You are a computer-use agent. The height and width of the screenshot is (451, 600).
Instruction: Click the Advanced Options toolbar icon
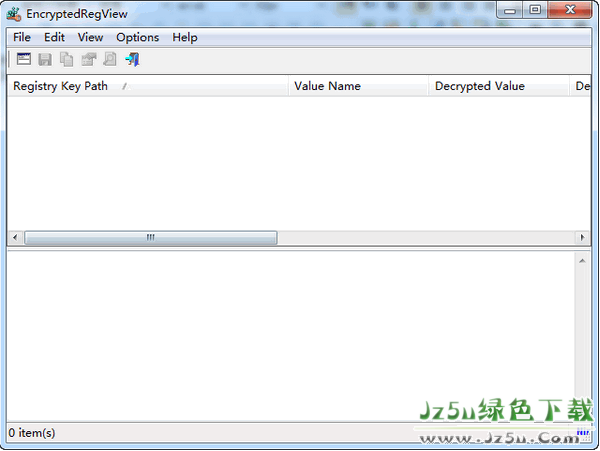(x=24, y=59)
